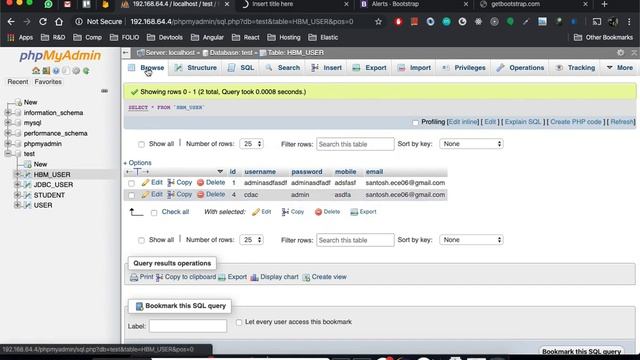
Task: Collapse the test database node
Action: (x=8, y=154)
